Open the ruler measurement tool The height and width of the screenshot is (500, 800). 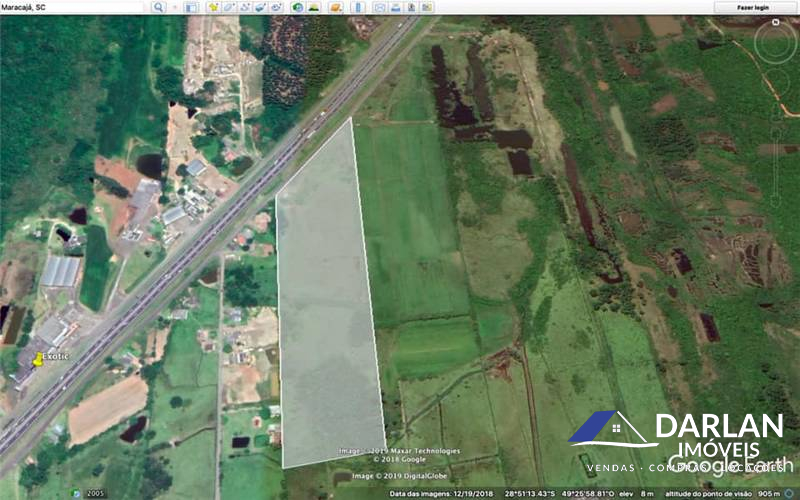click(357, 7)
